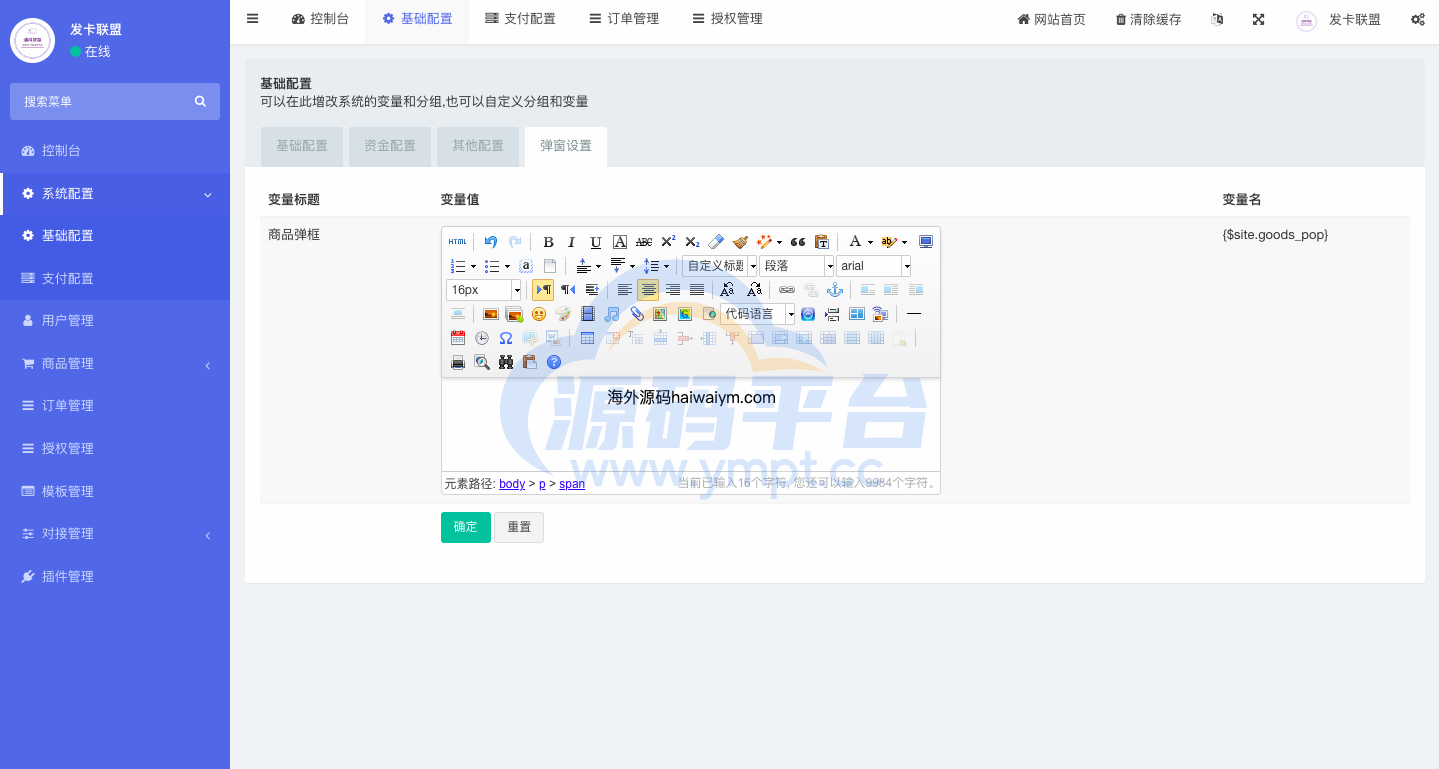This screenshot has height=769, width=1439.
Task: Click paste as plain text icon
Action: pos(822,242)
